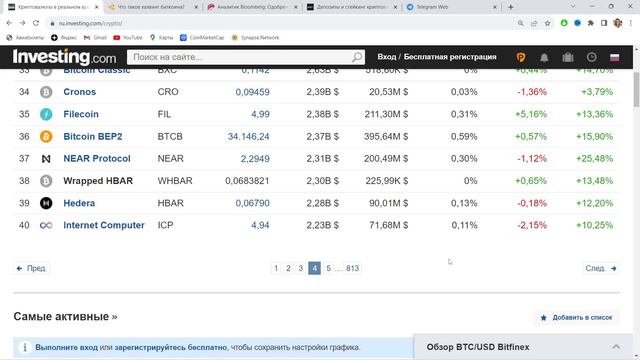Click the Investing.com logo
This screenshot has width=640, height=360.
64,57
